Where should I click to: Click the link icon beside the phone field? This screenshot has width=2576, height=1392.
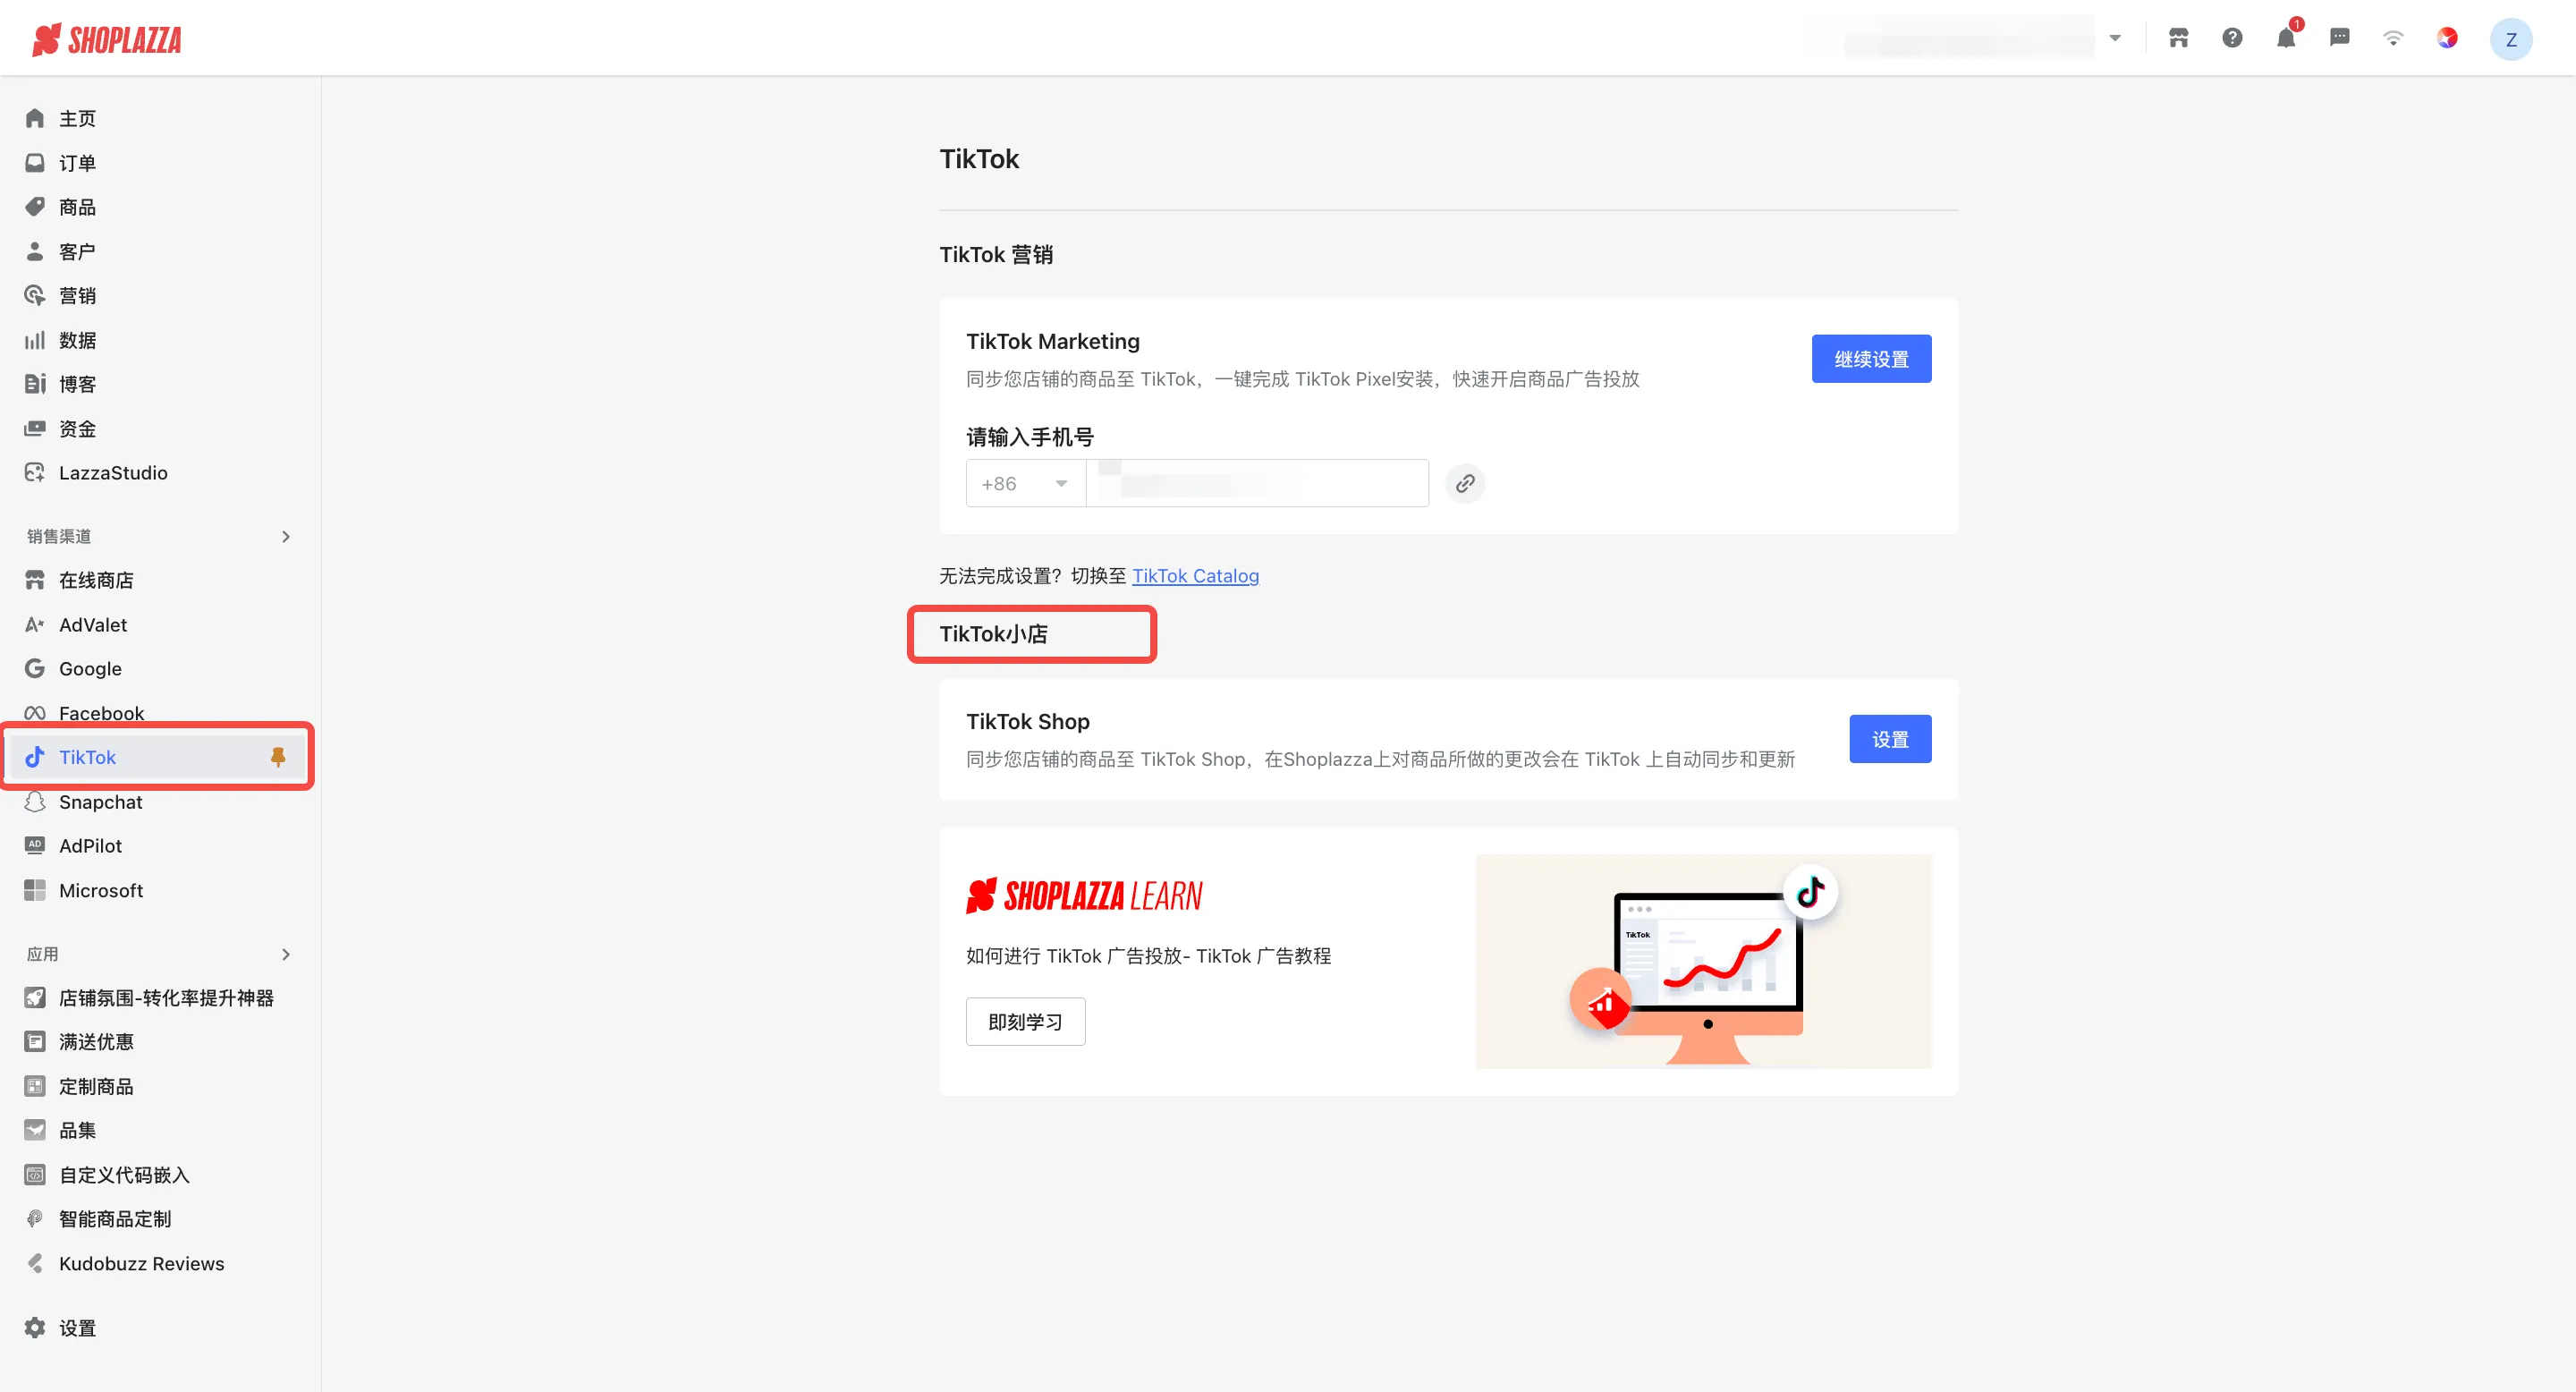click(x=1465, y=484)
